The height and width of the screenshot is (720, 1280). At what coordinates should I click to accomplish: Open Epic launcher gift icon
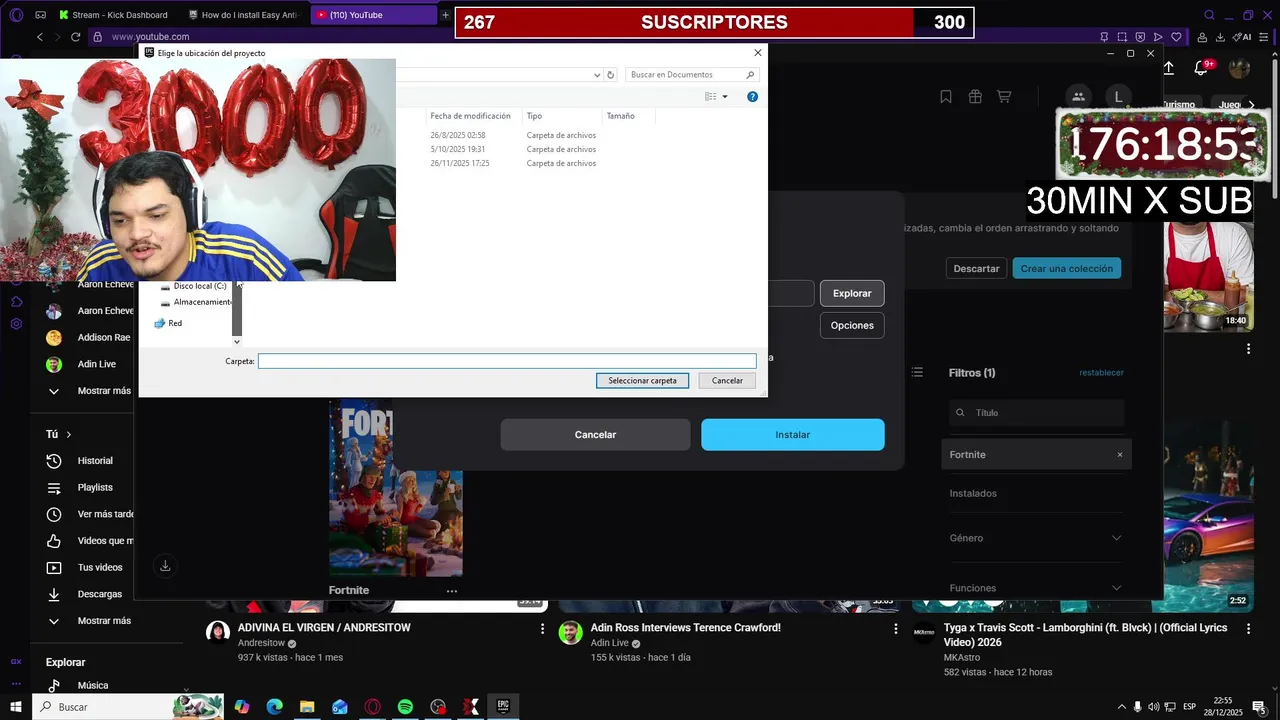(x=975, y=97)
